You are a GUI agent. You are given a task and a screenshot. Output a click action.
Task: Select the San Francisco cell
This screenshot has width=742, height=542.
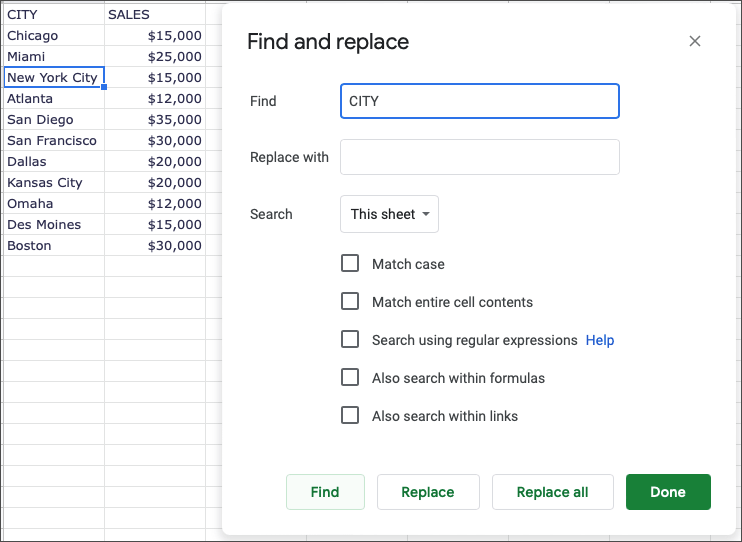pyautogui.click(x=54, y=140)
